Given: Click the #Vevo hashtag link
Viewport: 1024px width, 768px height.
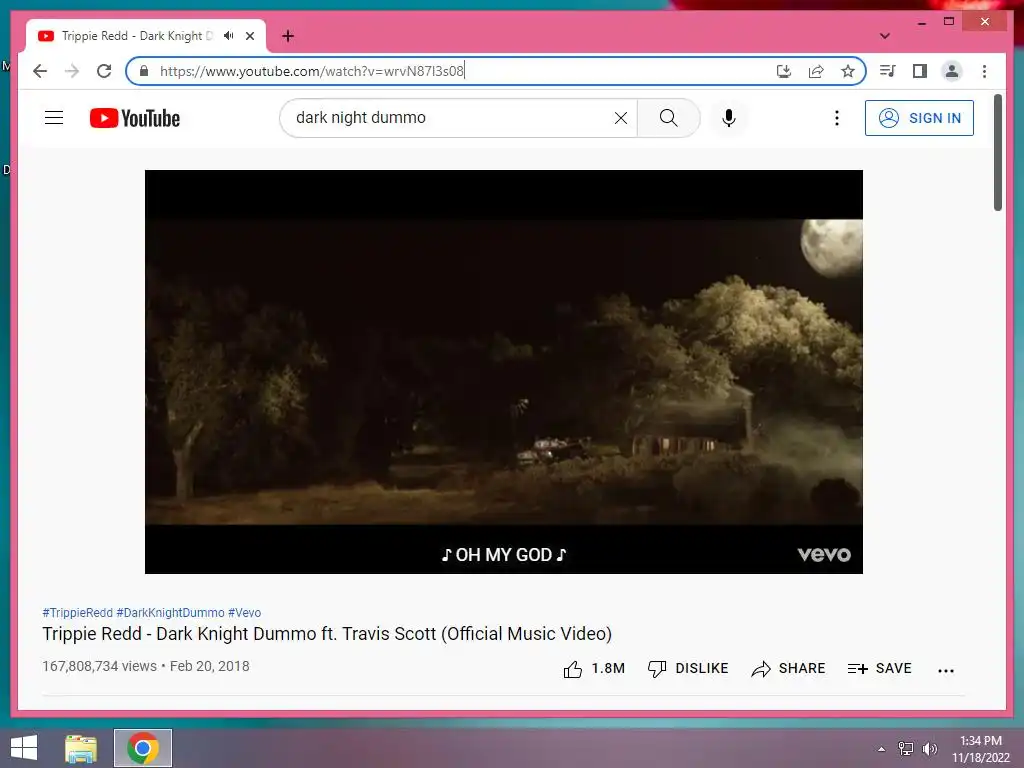Looking at the screenshot, I should (244, 613).
